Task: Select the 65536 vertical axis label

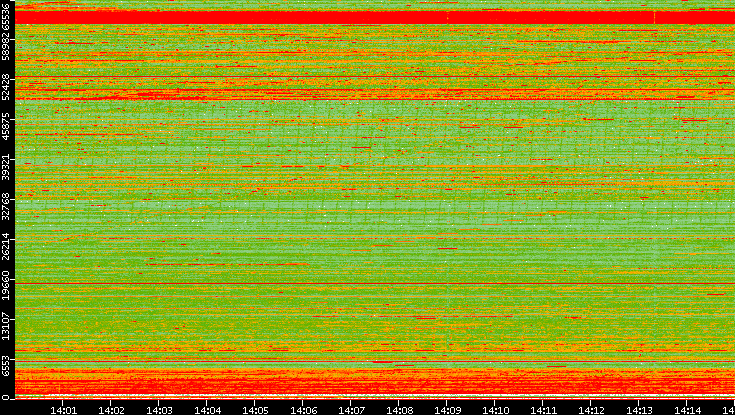Action: pyautogui.click(x=5, y=15)
